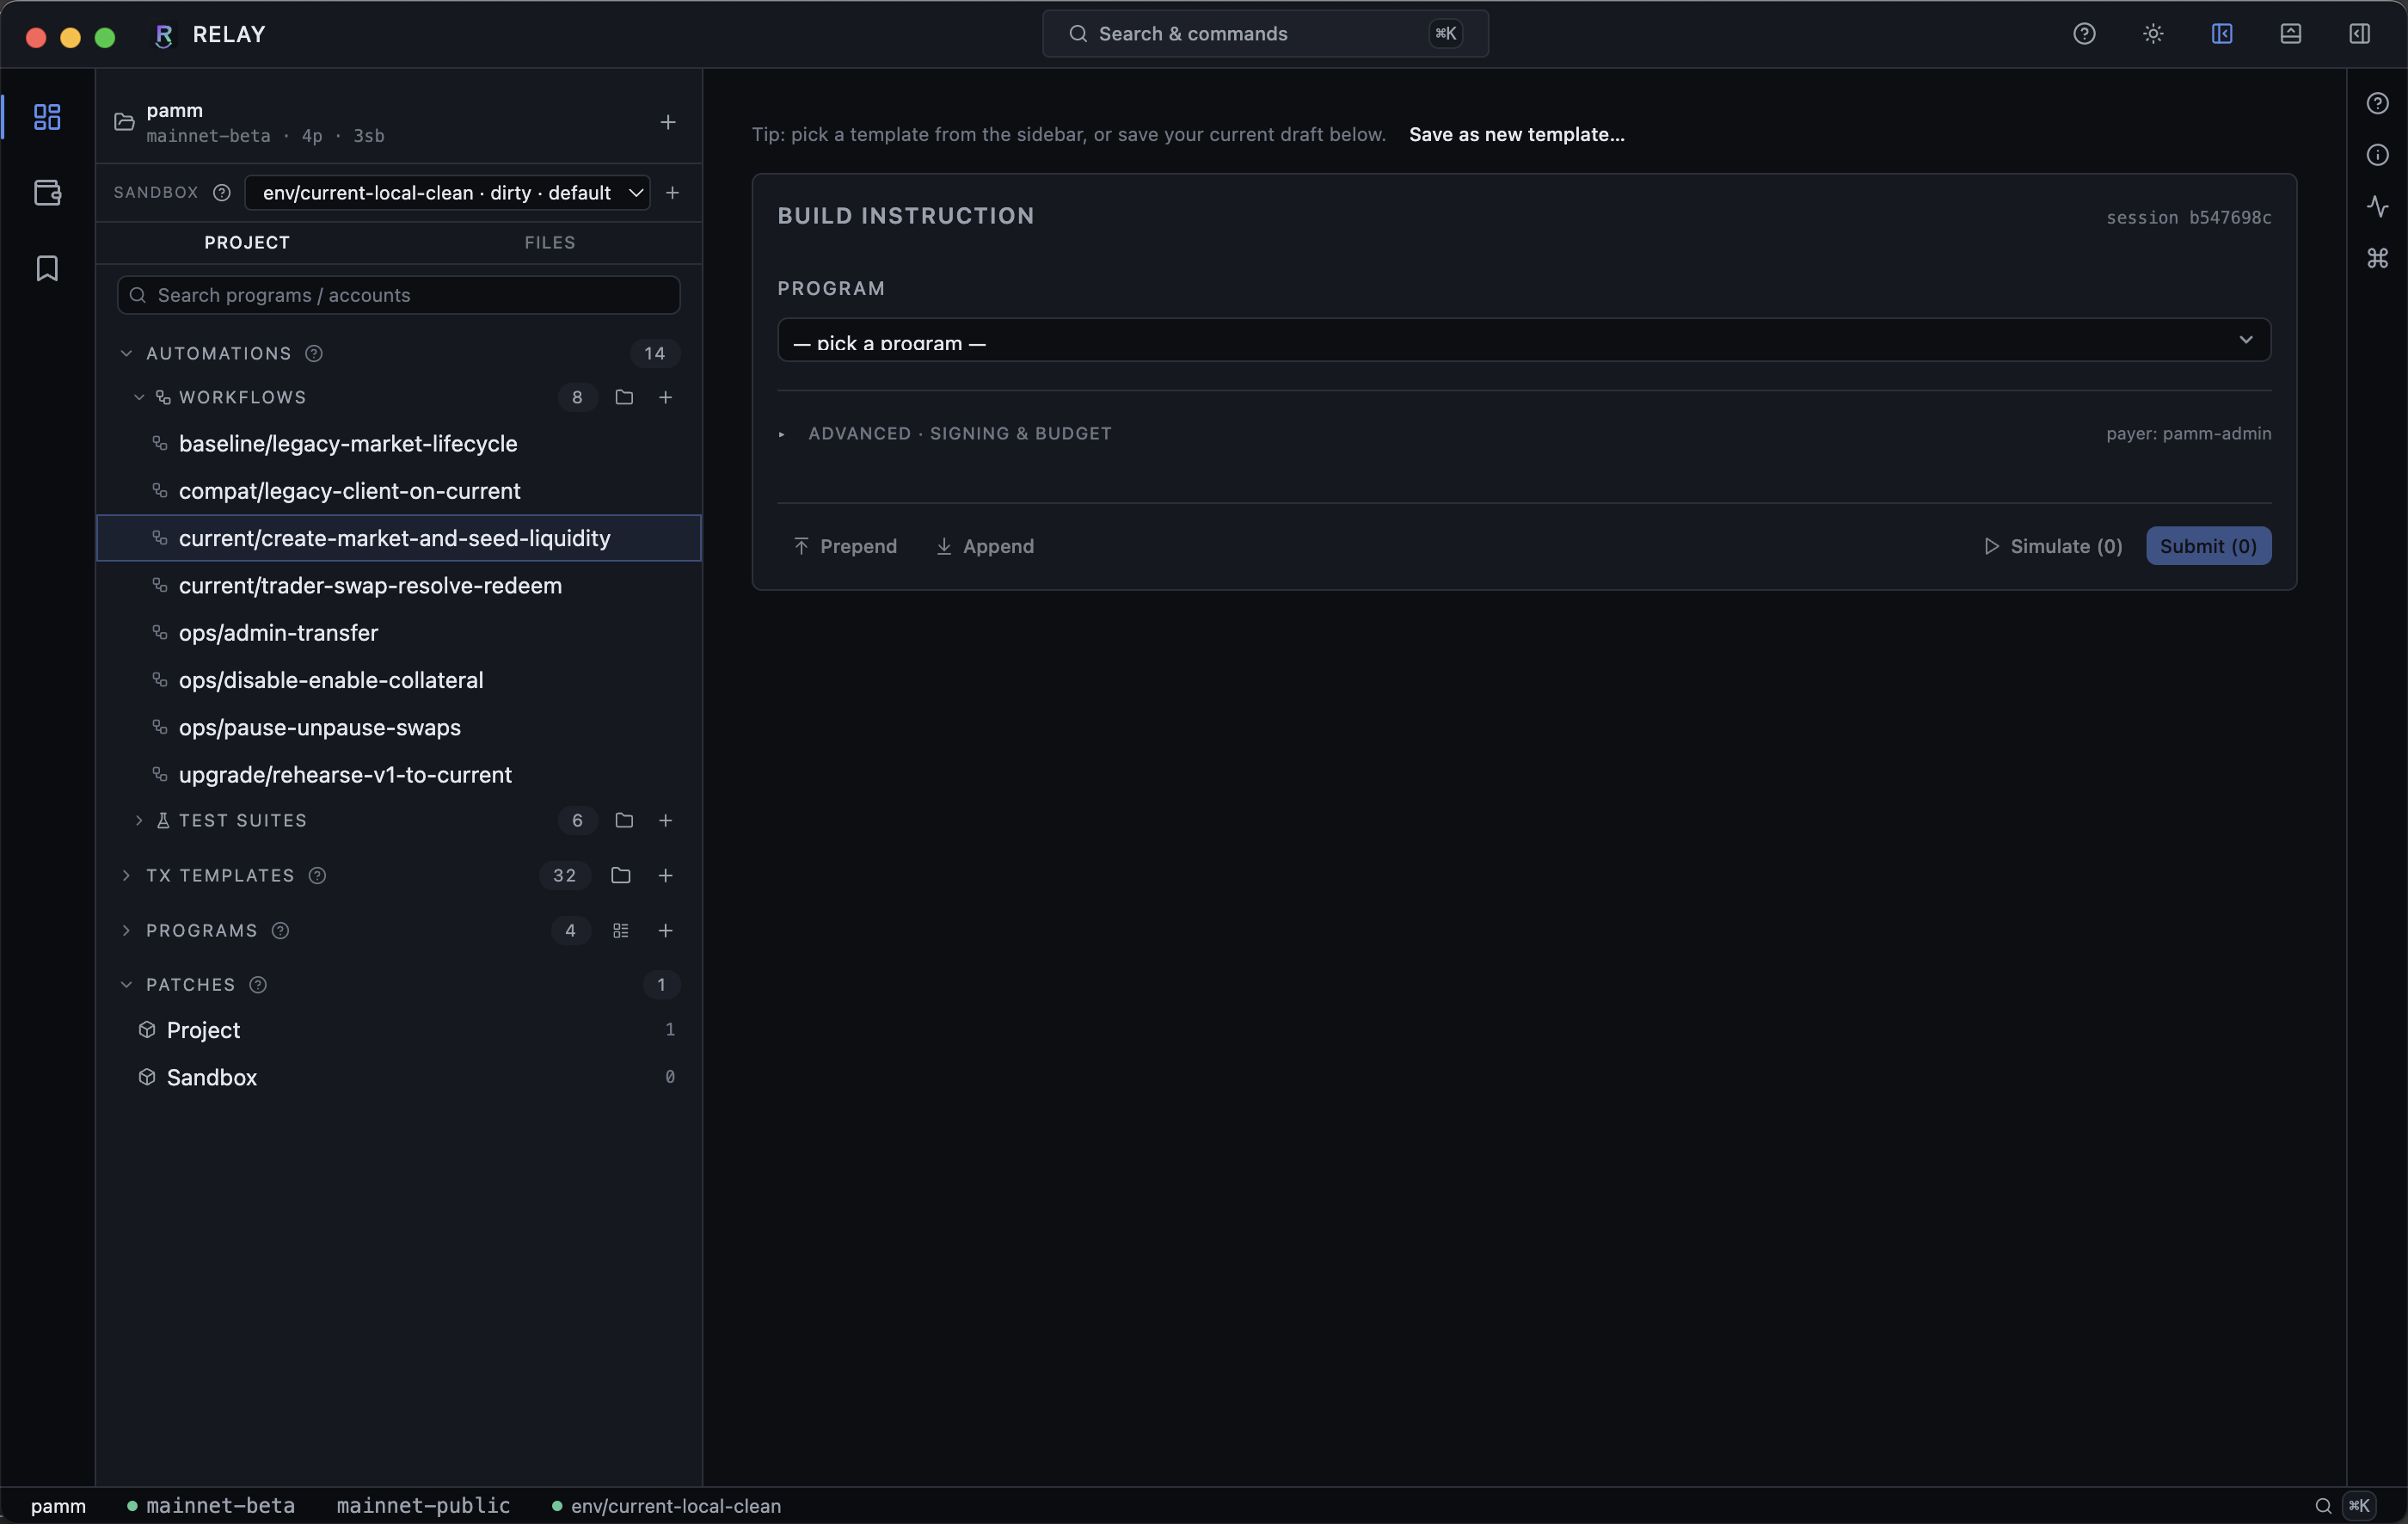This screenshot has width=2408, height=1524.
Task: Click the Prepend button
Action: pyautogui.click(x=845, y=546)
